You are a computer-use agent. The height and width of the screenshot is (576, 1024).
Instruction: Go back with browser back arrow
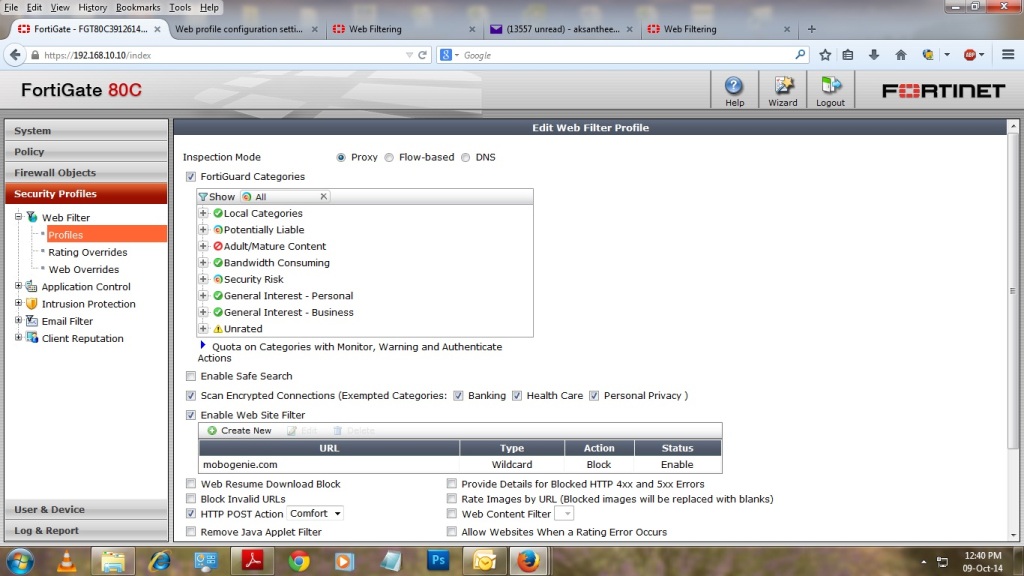[15, 55]
